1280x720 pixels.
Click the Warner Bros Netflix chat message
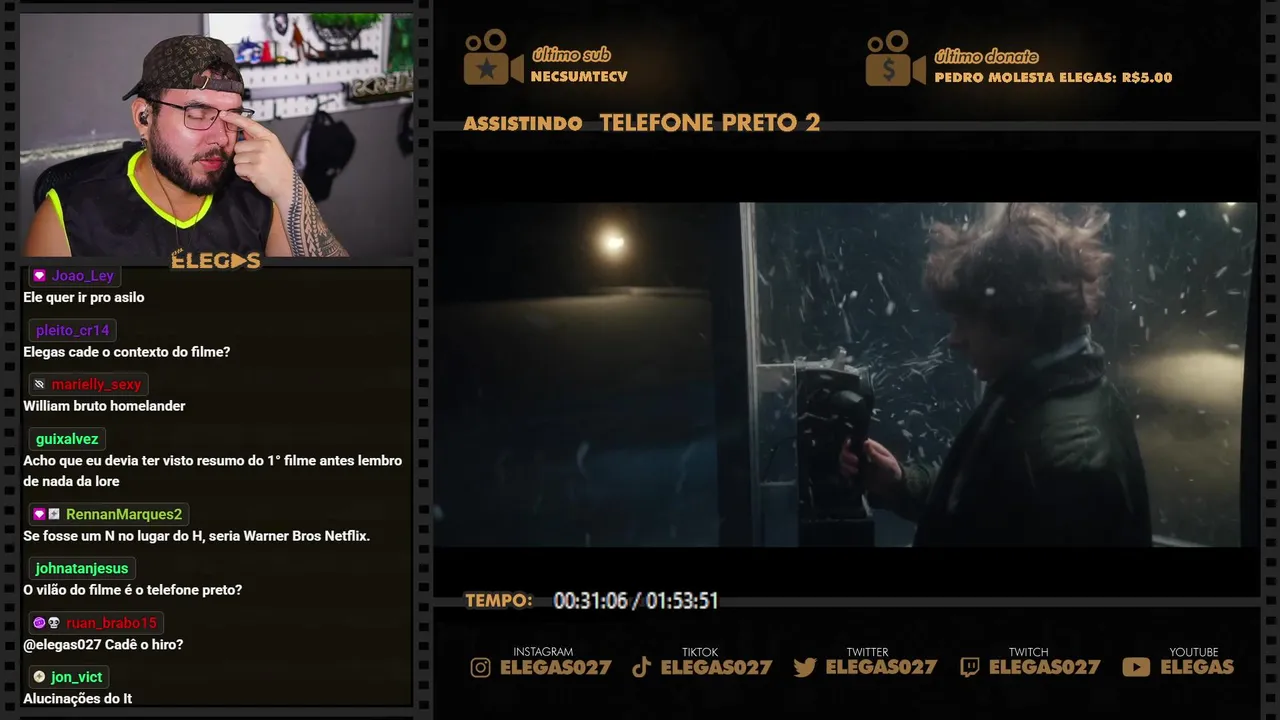(197, 536)
